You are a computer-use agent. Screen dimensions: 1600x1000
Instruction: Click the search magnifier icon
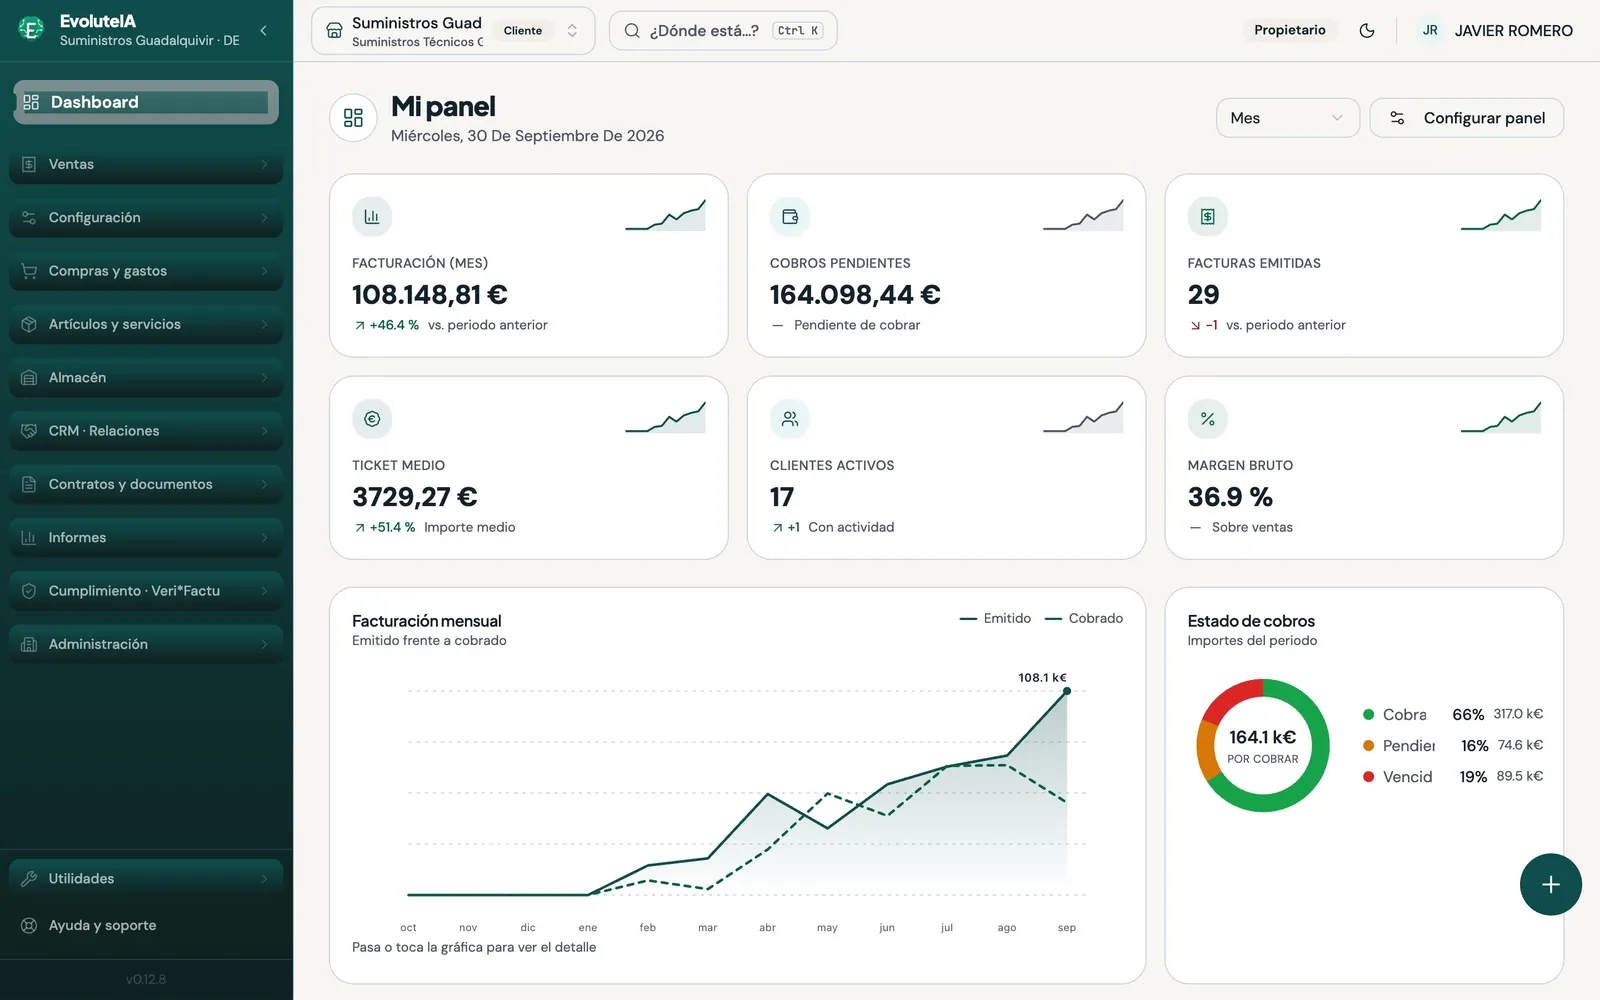click(x=632, y=31)
